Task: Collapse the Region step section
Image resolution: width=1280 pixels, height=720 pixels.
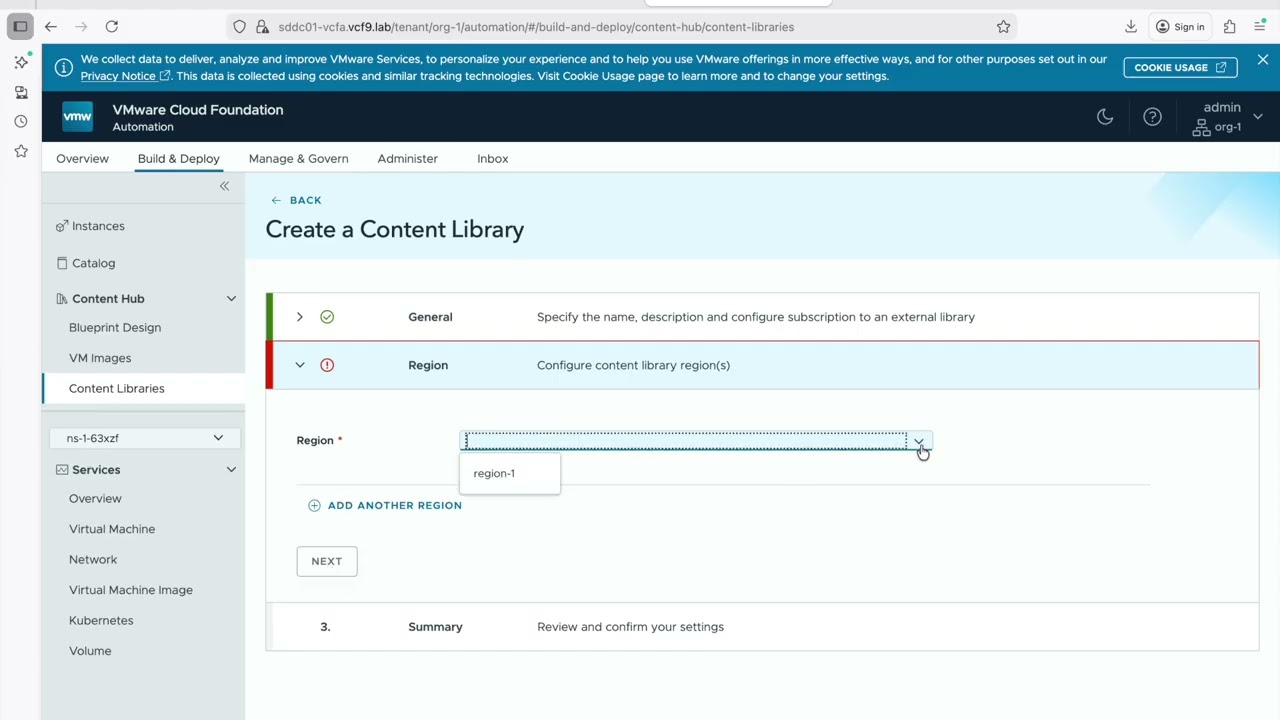Action: 299,365
